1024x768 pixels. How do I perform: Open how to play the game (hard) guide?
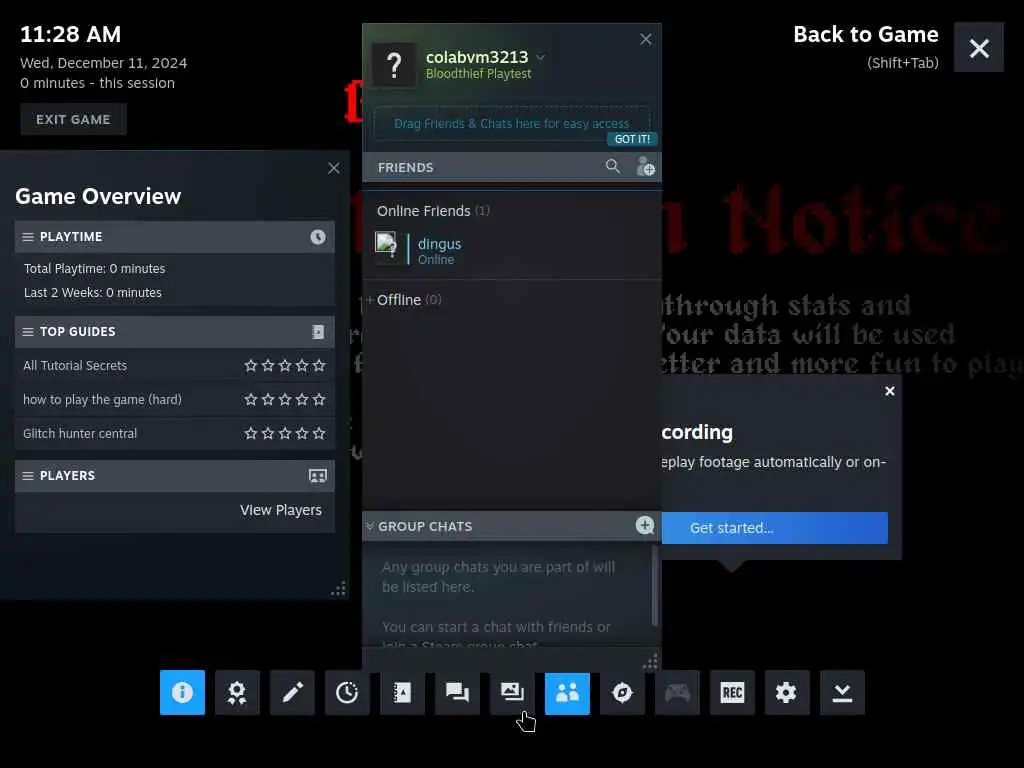coord(103,400)
